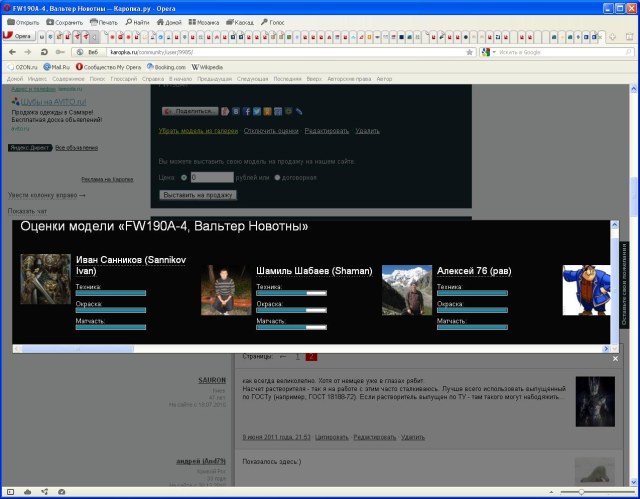
Task: Click Шамиль Шабаев's avatar thumbnail
Action: (x=226, y=291)
